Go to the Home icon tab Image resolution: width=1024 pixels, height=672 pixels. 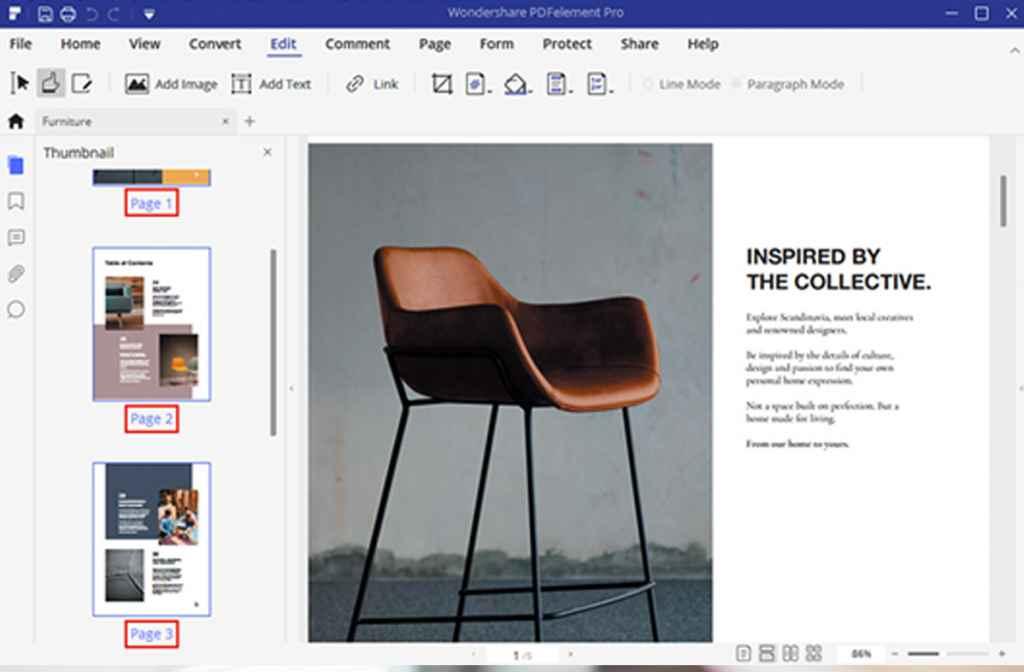pos(16,121)
